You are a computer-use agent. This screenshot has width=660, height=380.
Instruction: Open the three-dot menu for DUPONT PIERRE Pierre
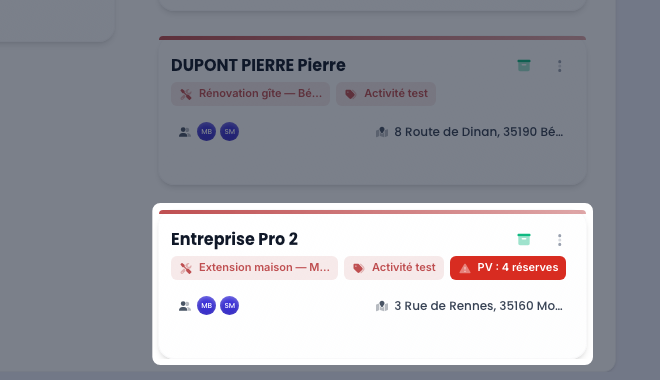[x=559, y=66]
